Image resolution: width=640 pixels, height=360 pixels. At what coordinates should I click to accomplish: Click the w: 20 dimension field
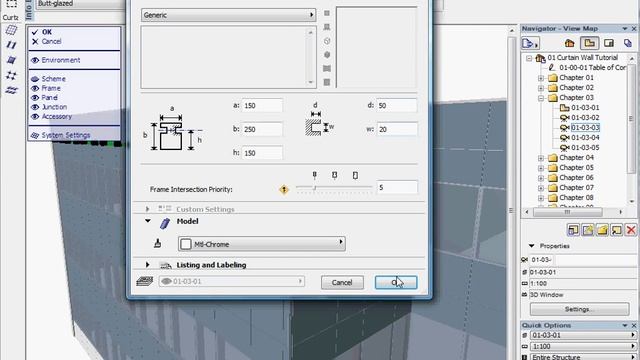coord(397,129)
